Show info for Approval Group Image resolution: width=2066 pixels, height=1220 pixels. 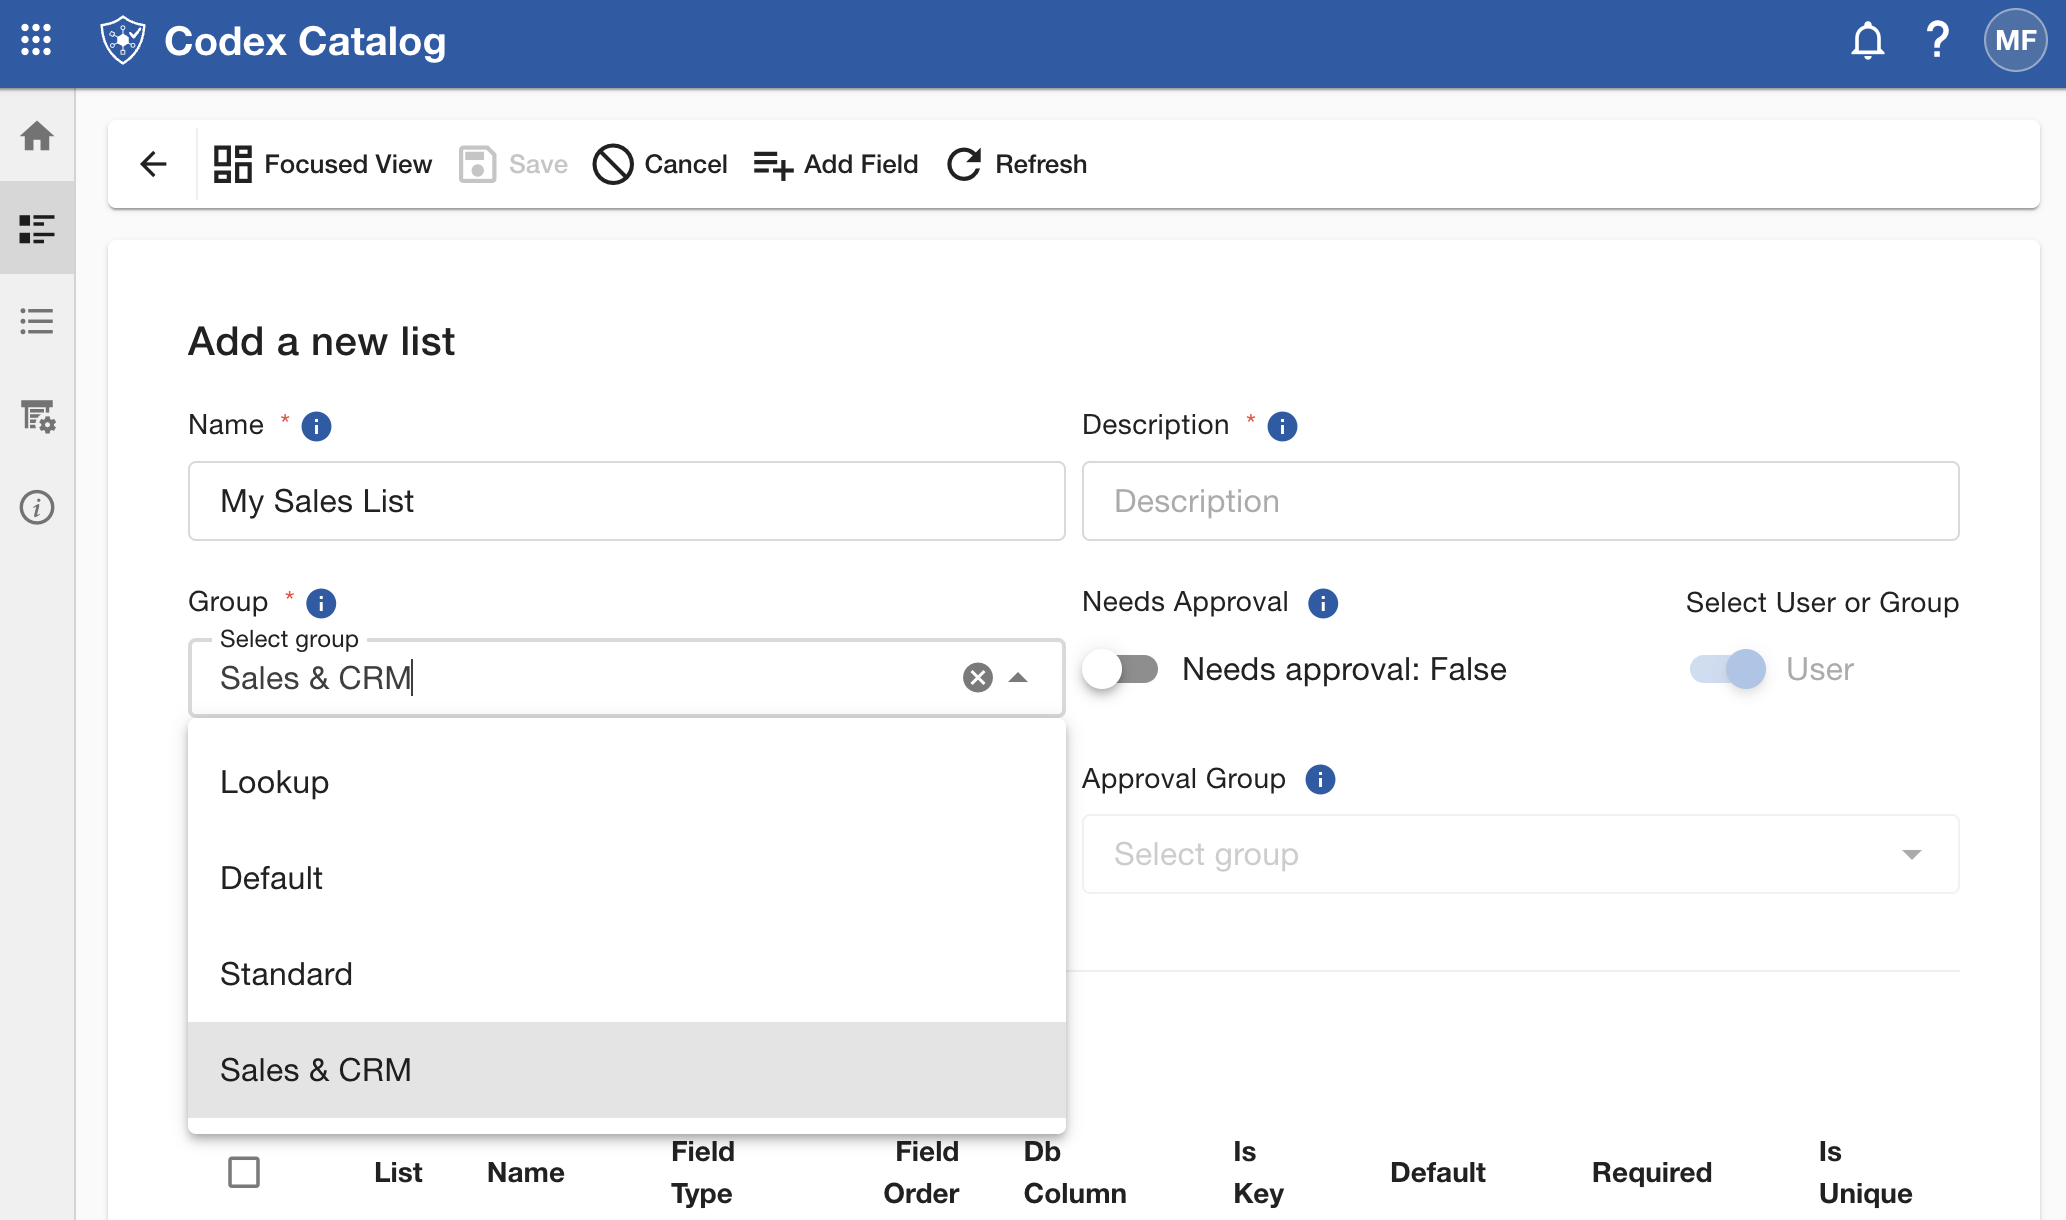tap(1320, 779)
